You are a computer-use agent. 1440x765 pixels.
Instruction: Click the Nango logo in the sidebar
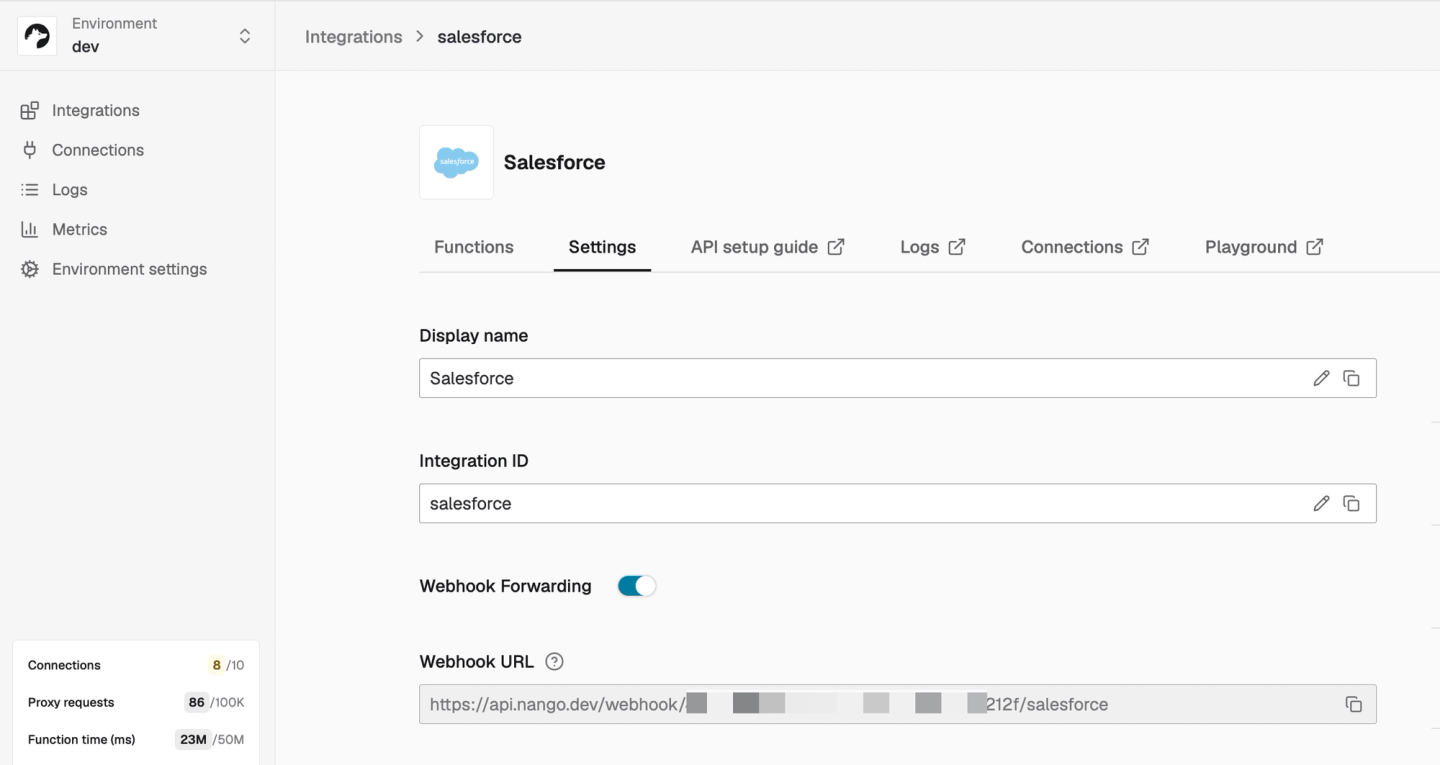click(37, 36)
